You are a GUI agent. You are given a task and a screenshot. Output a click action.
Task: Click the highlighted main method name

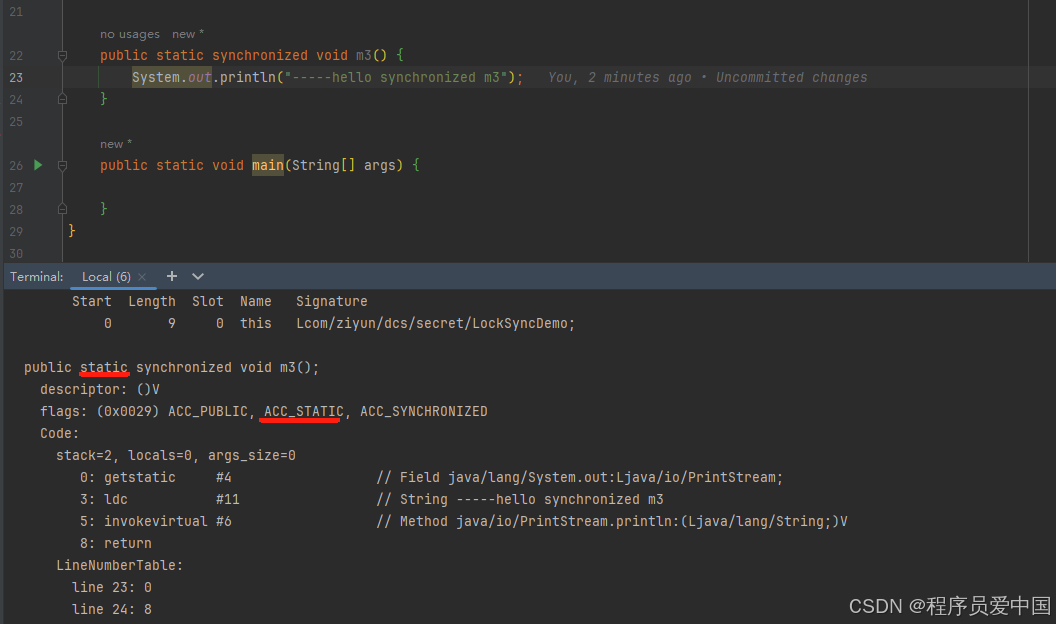tap(268, 165)
